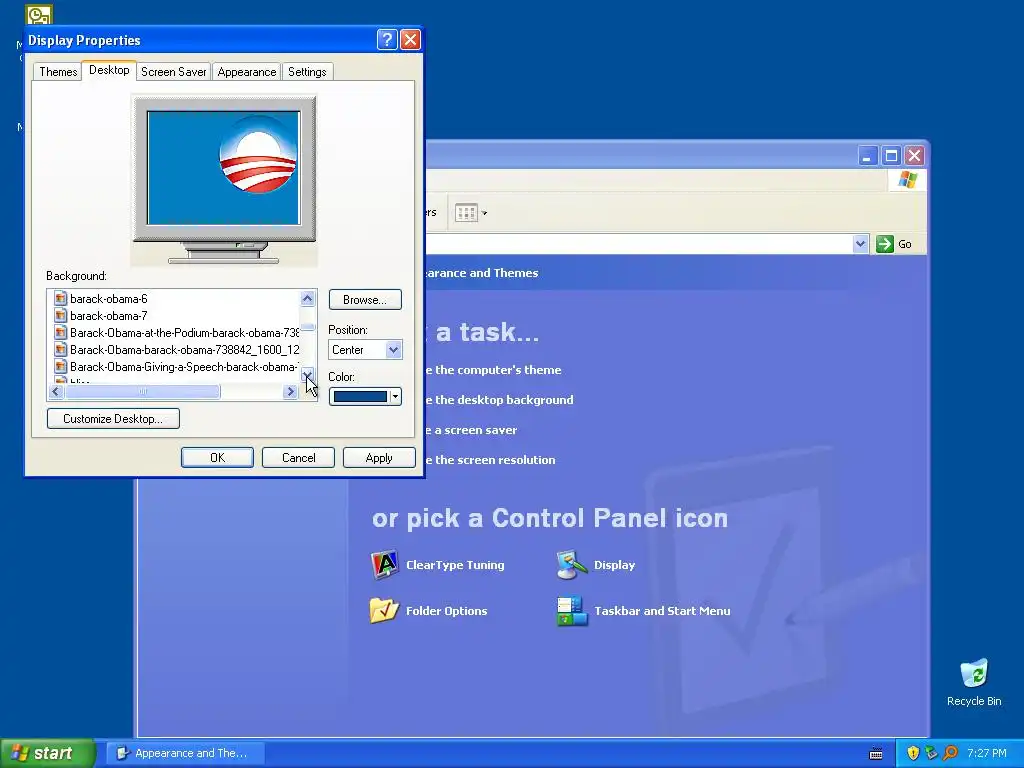Image resolution: width=1024 pixels, height=768 pixels.
Task: Click the Apply button
Action: (x=379, y=458)
